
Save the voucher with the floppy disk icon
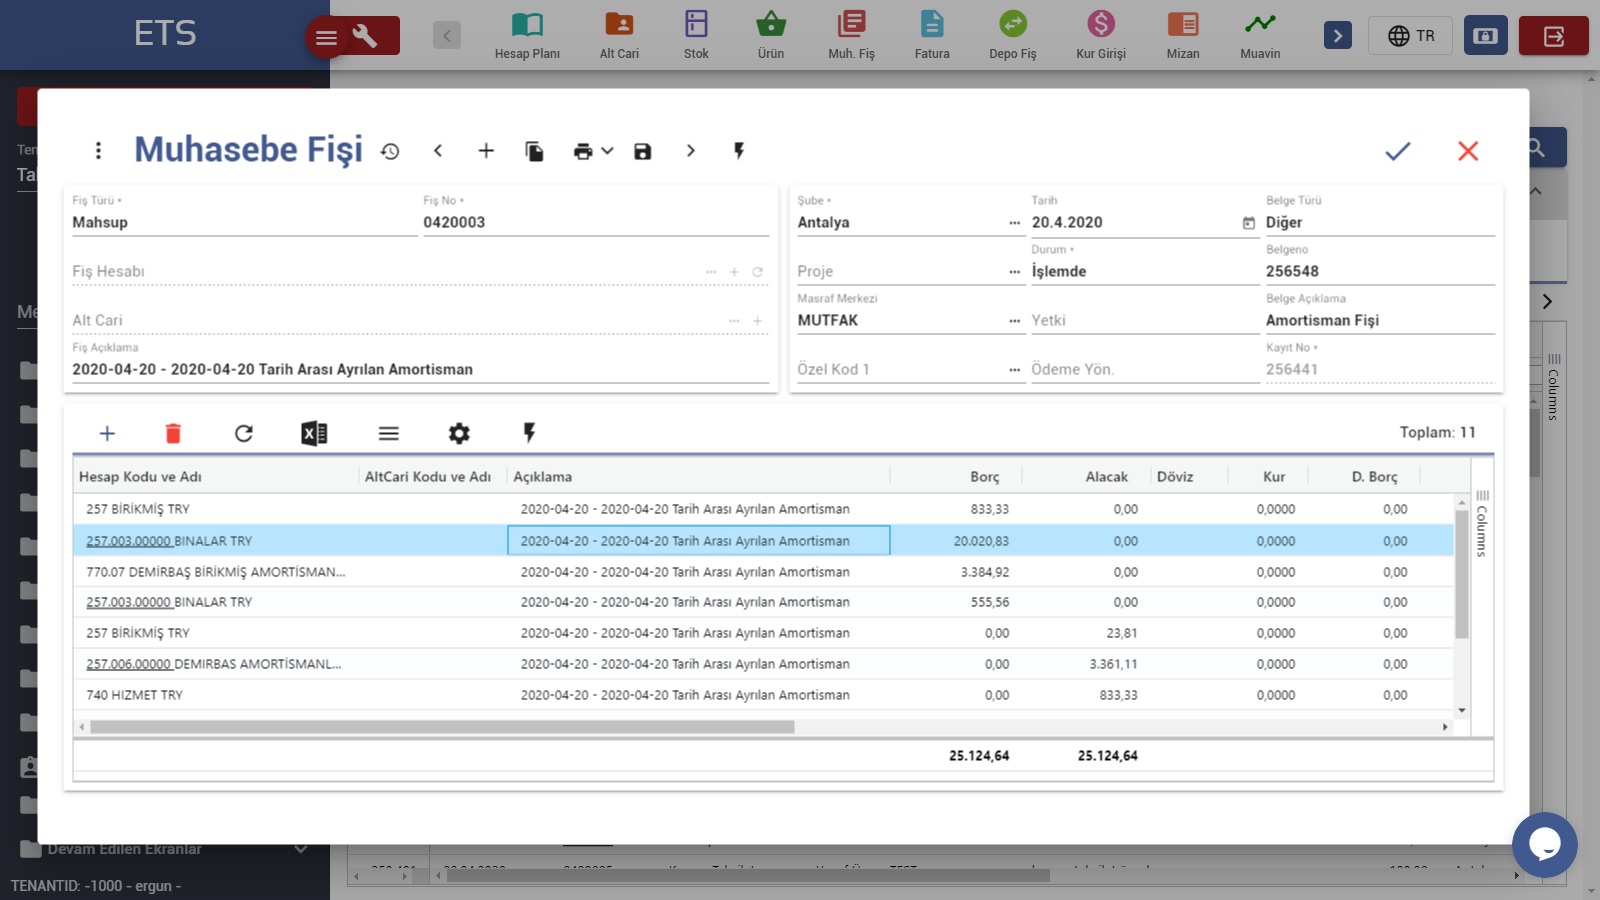tap(642, 151)
